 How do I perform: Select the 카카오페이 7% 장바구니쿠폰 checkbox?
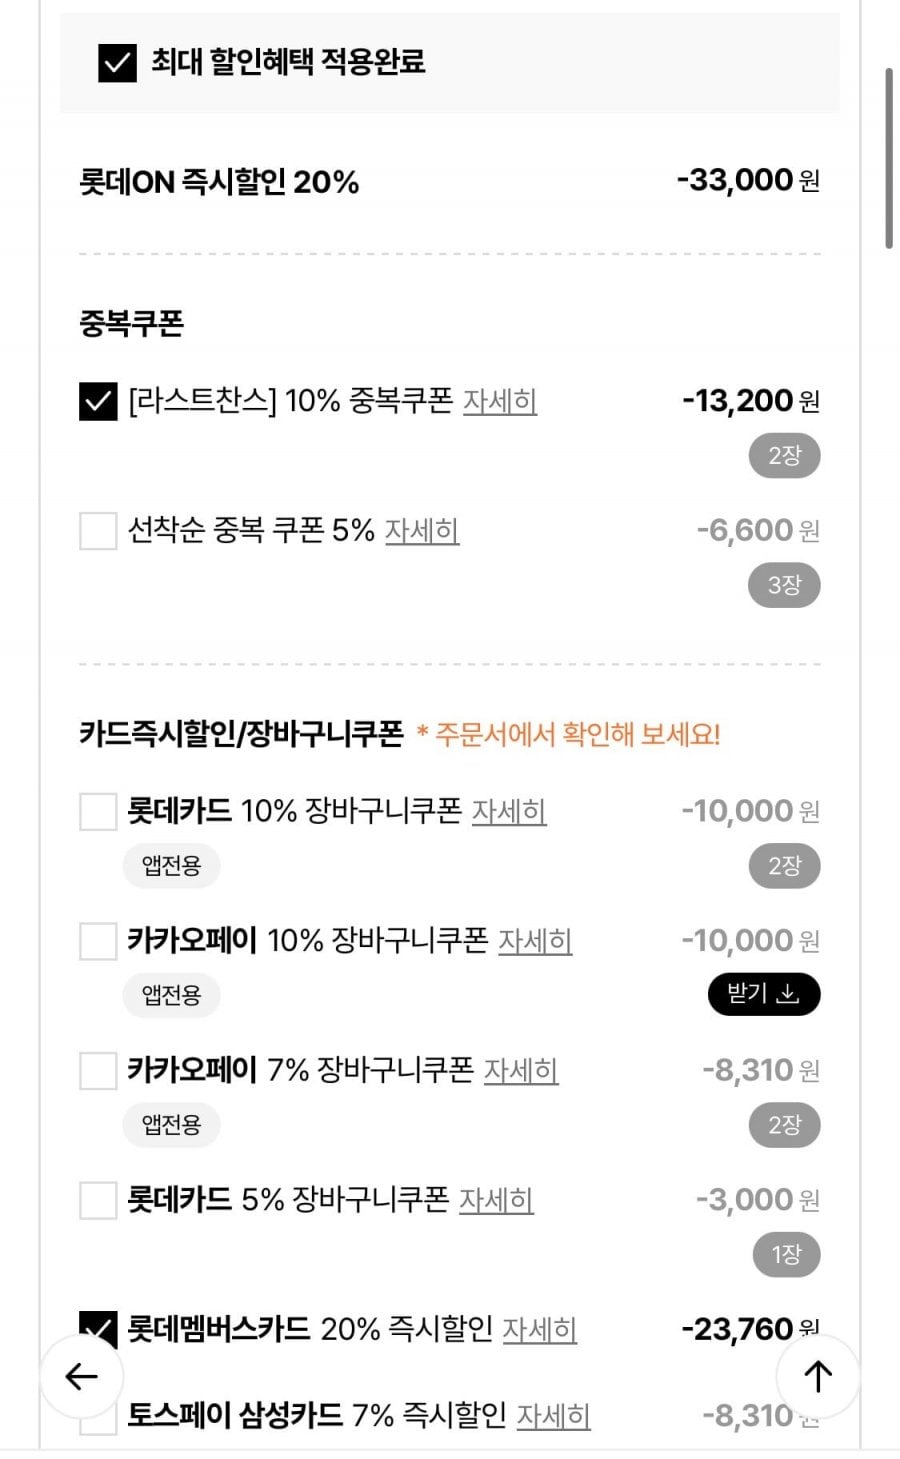(x=98, y=1070)
